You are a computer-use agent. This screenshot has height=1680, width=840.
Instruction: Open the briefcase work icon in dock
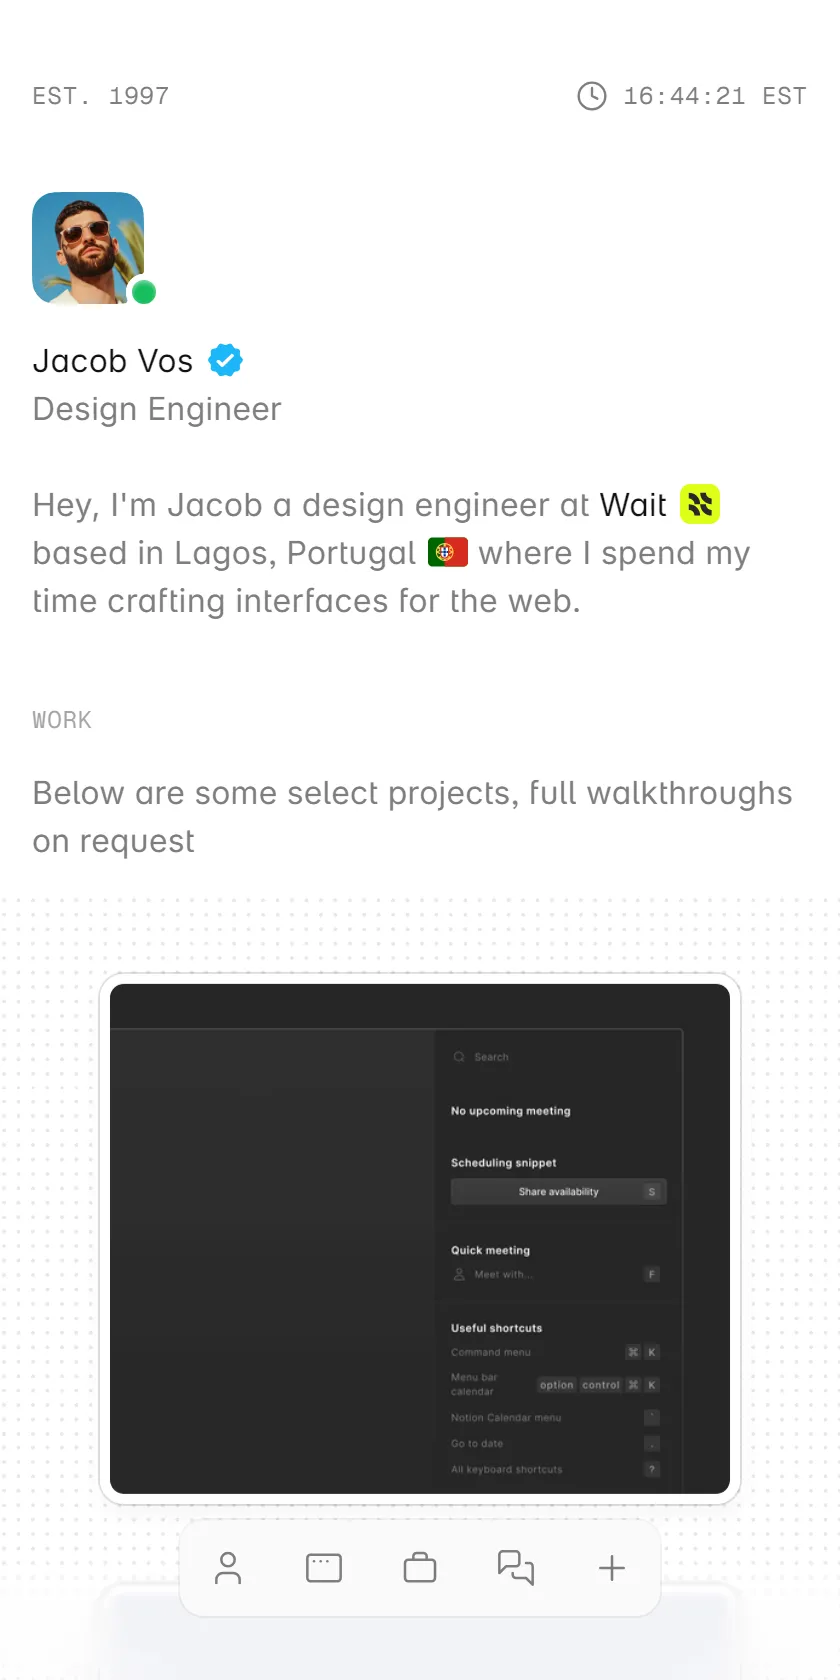tap(420, 1568)
